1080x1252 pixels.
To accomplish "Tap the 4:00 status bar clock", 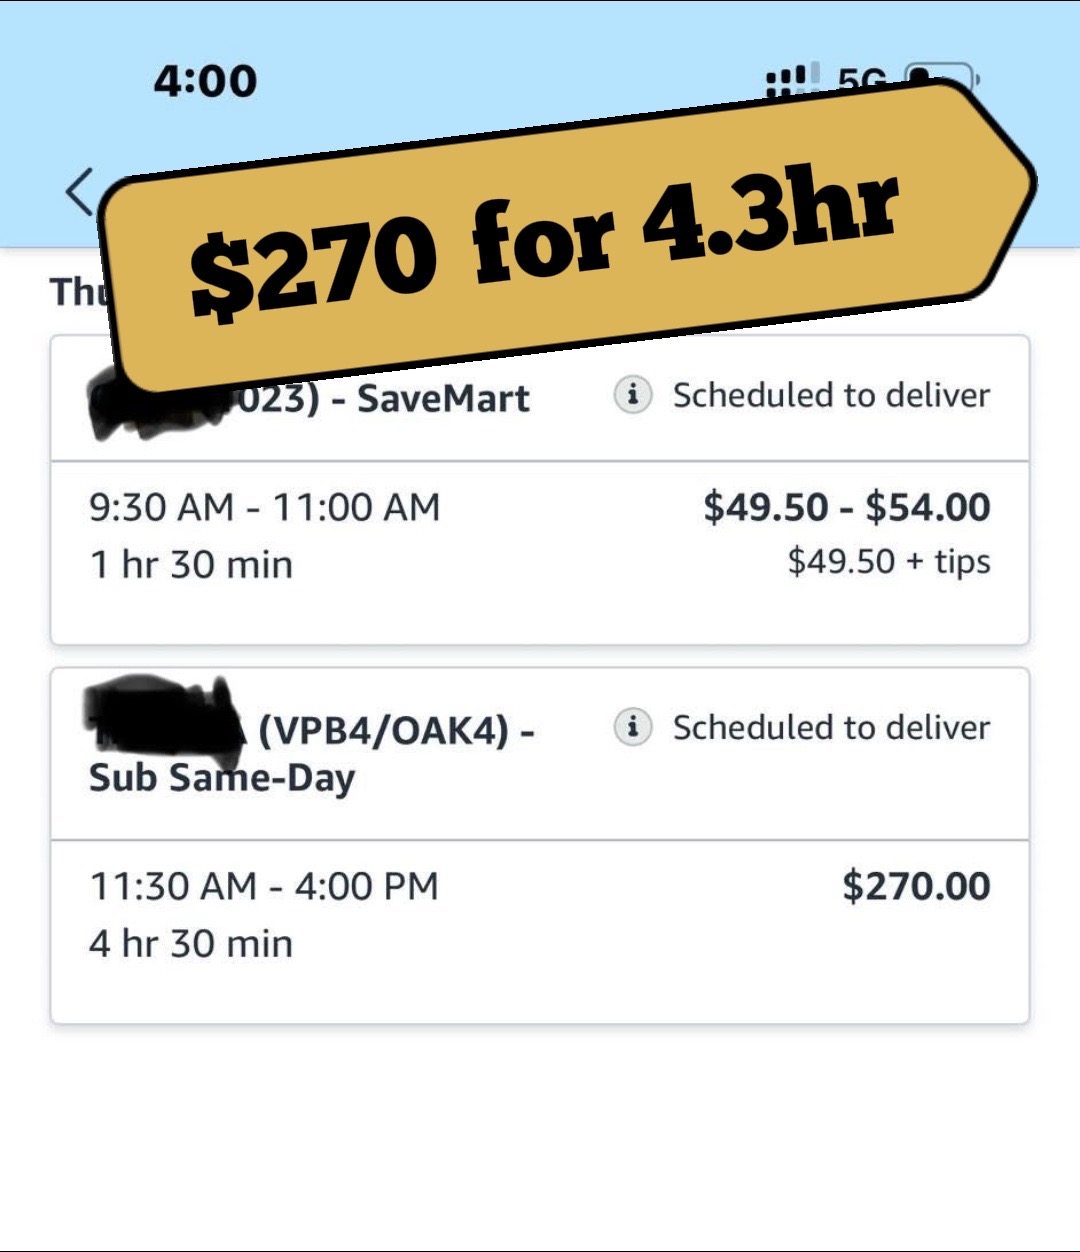I will pos(205,81).
